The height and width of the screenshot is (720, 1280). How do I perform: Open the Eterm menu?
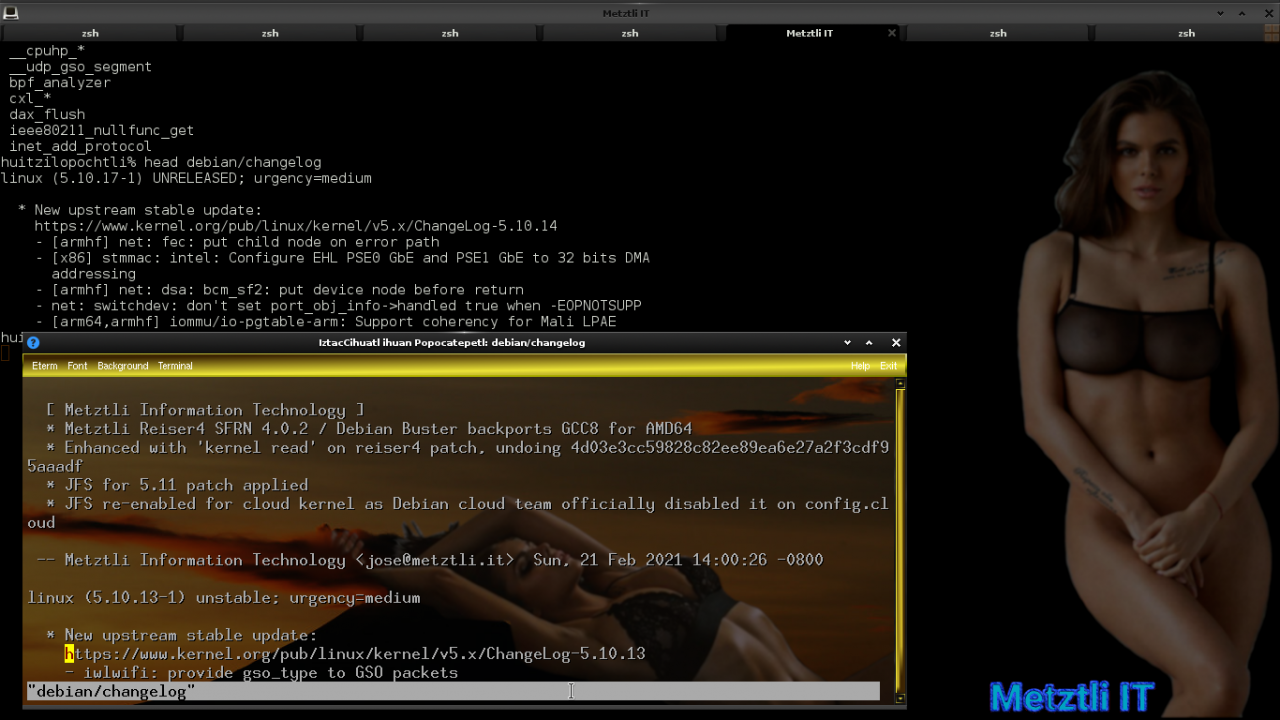(45, 366)
